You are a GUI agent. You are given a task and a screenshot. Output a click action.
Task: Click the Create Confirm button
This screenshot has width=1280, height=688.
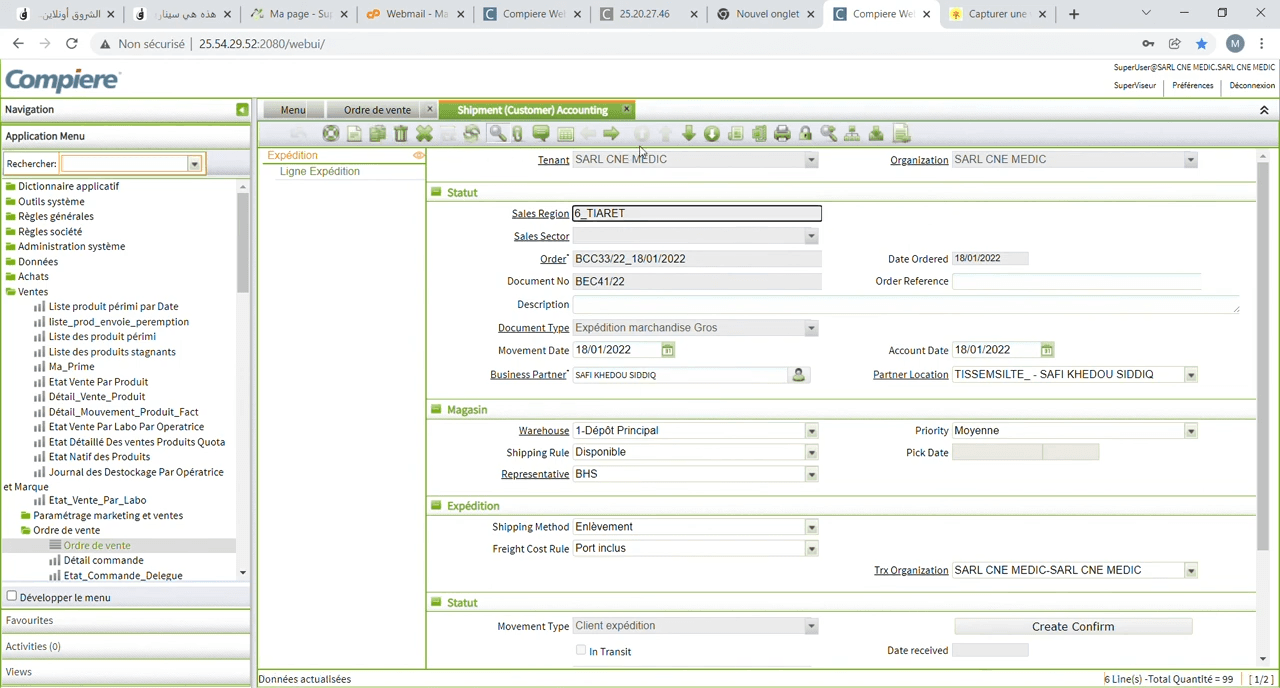coord(1072,626)
